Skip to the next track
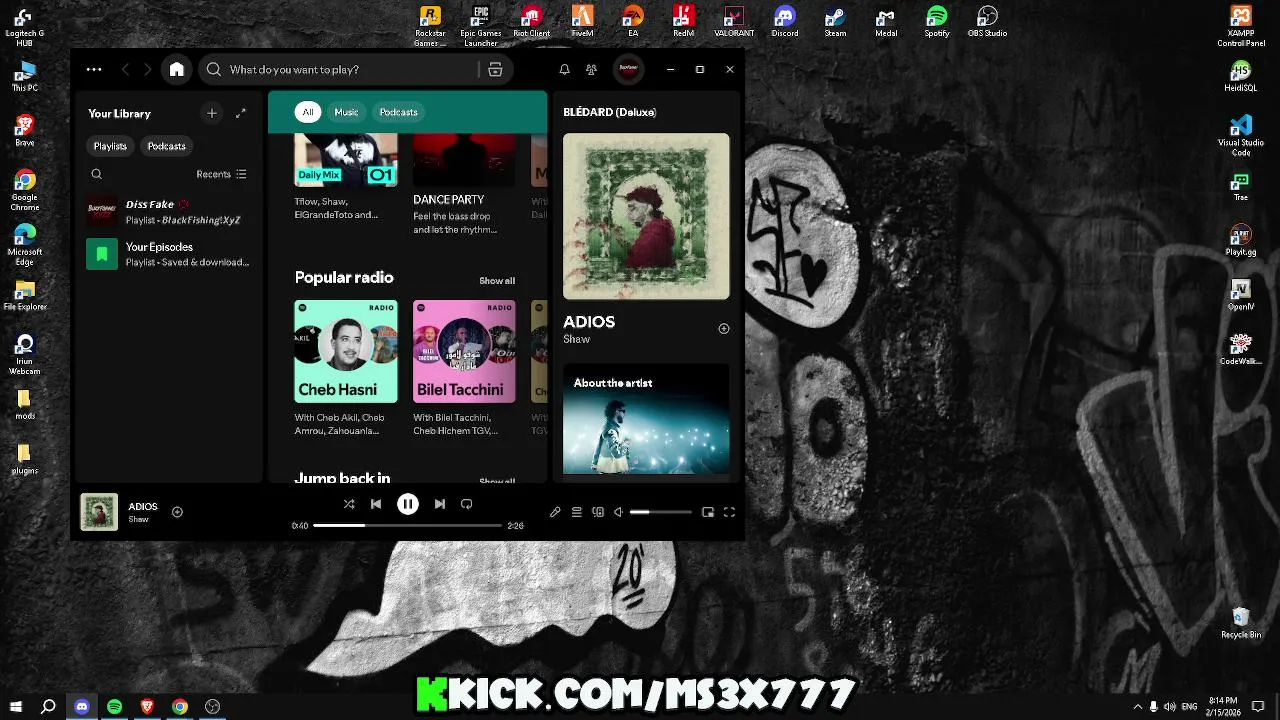Image resolution: width=1280 pixels, height=720 pixels. 439,505
